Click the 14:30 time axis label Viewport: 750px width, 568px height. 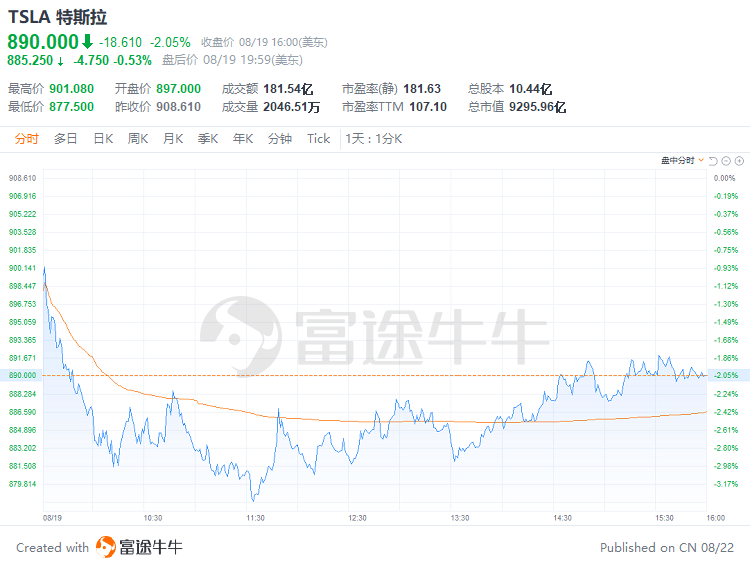562,518
